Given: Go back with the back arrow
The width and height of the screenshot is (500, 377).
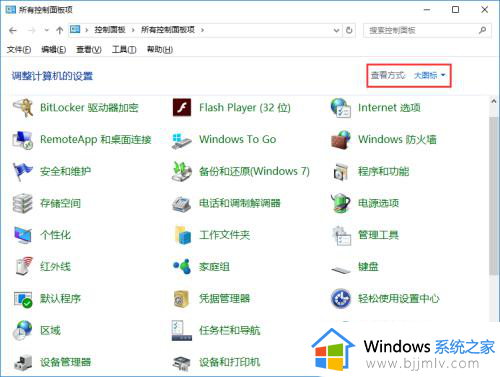Looking at the screenshot, I should 13,31.
